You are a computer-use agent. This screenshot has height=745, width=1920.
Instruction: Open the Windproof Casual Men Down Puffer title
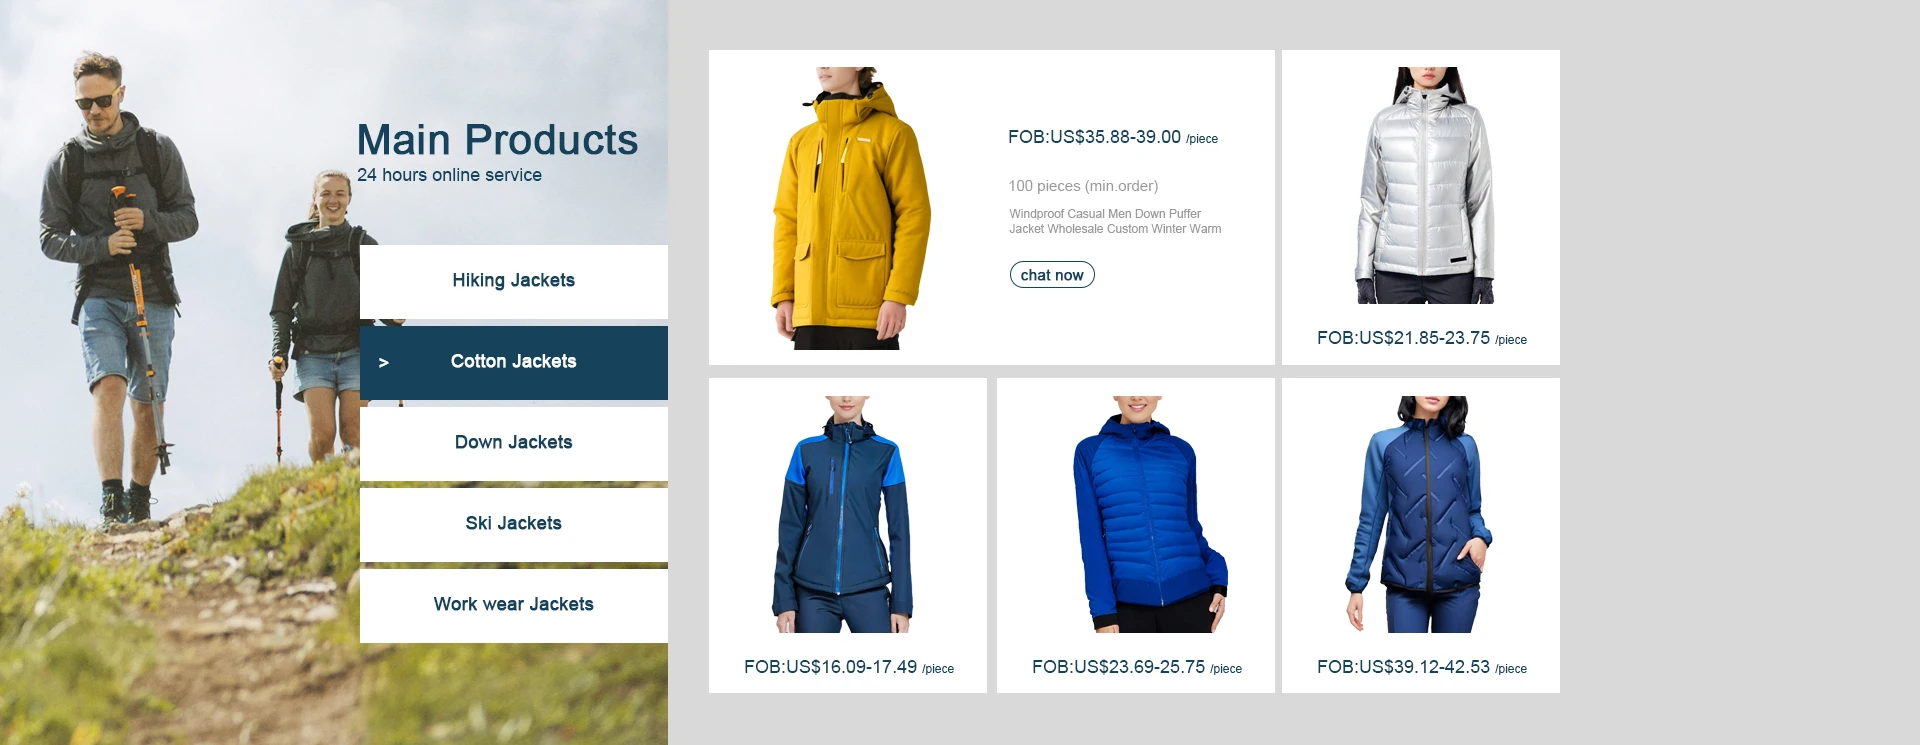(1115, 221)
